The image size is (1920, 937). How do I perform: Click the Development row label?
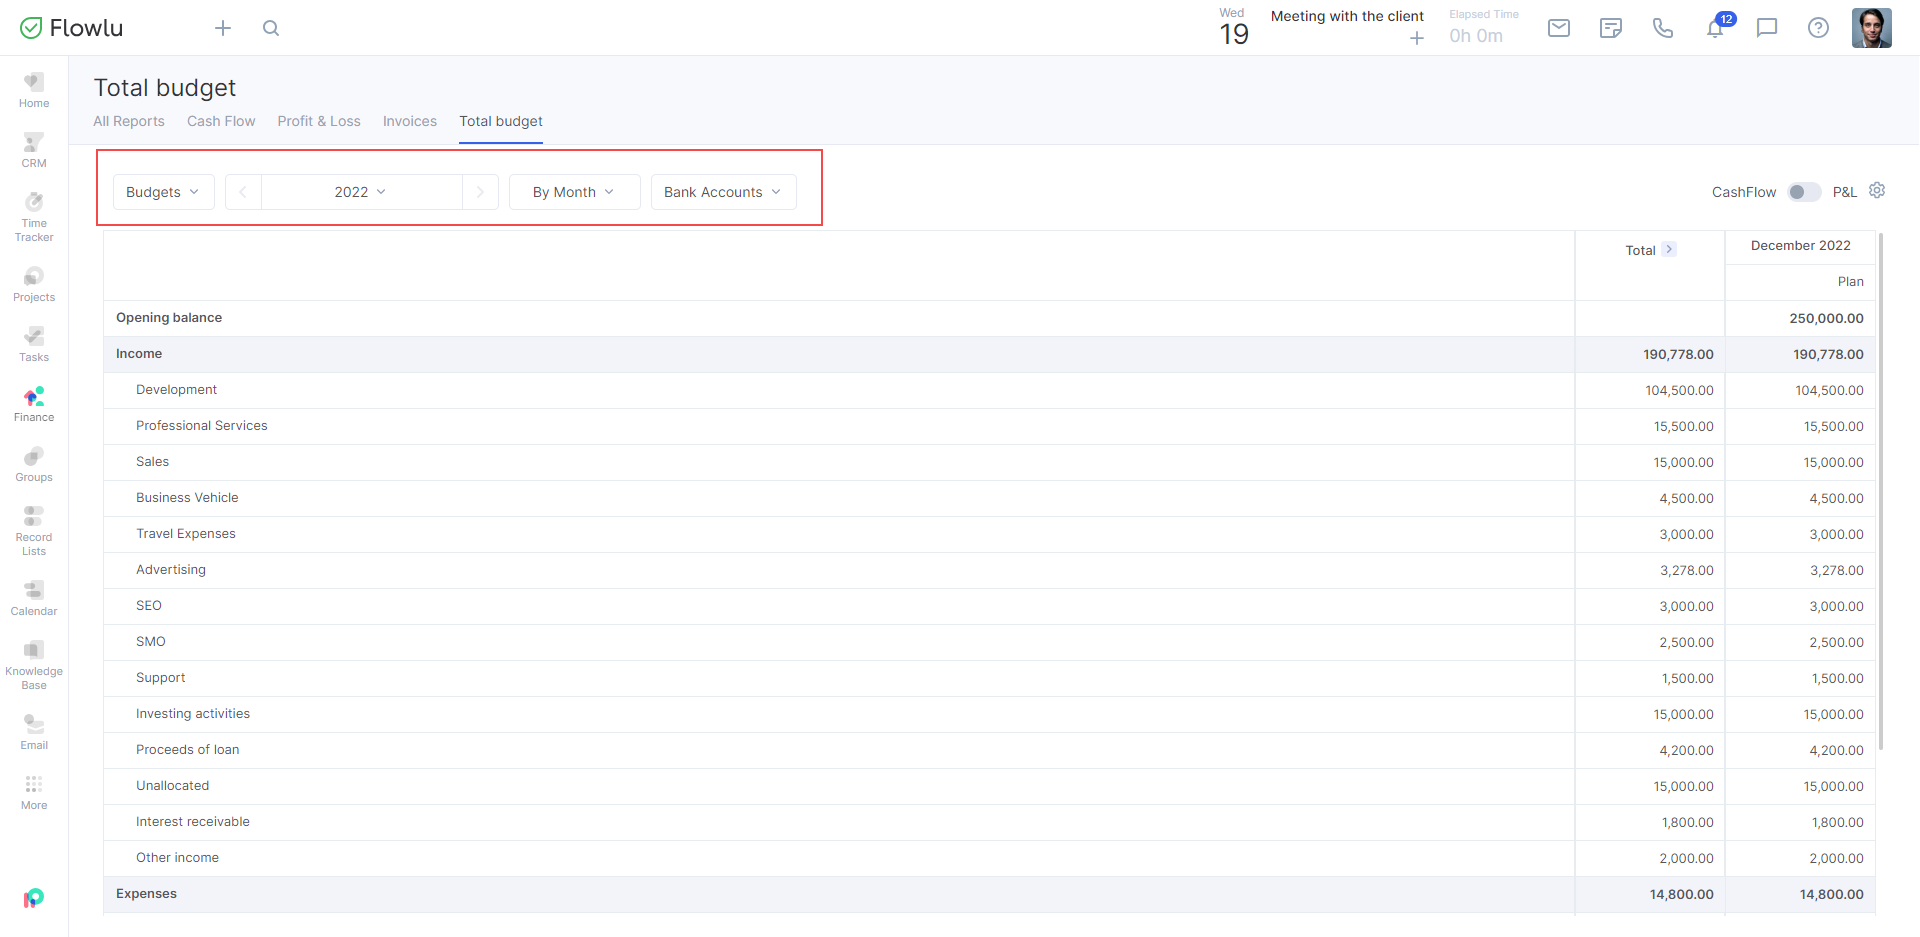(176, 390)
